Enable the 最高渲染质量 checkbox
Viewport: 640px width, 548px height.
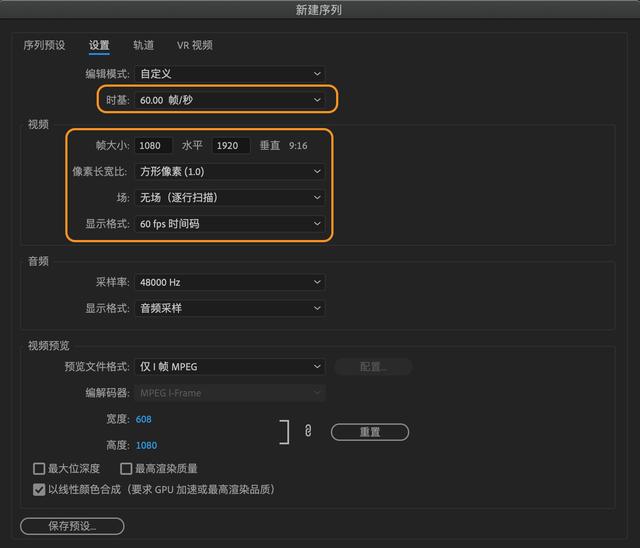coord(126,468)
